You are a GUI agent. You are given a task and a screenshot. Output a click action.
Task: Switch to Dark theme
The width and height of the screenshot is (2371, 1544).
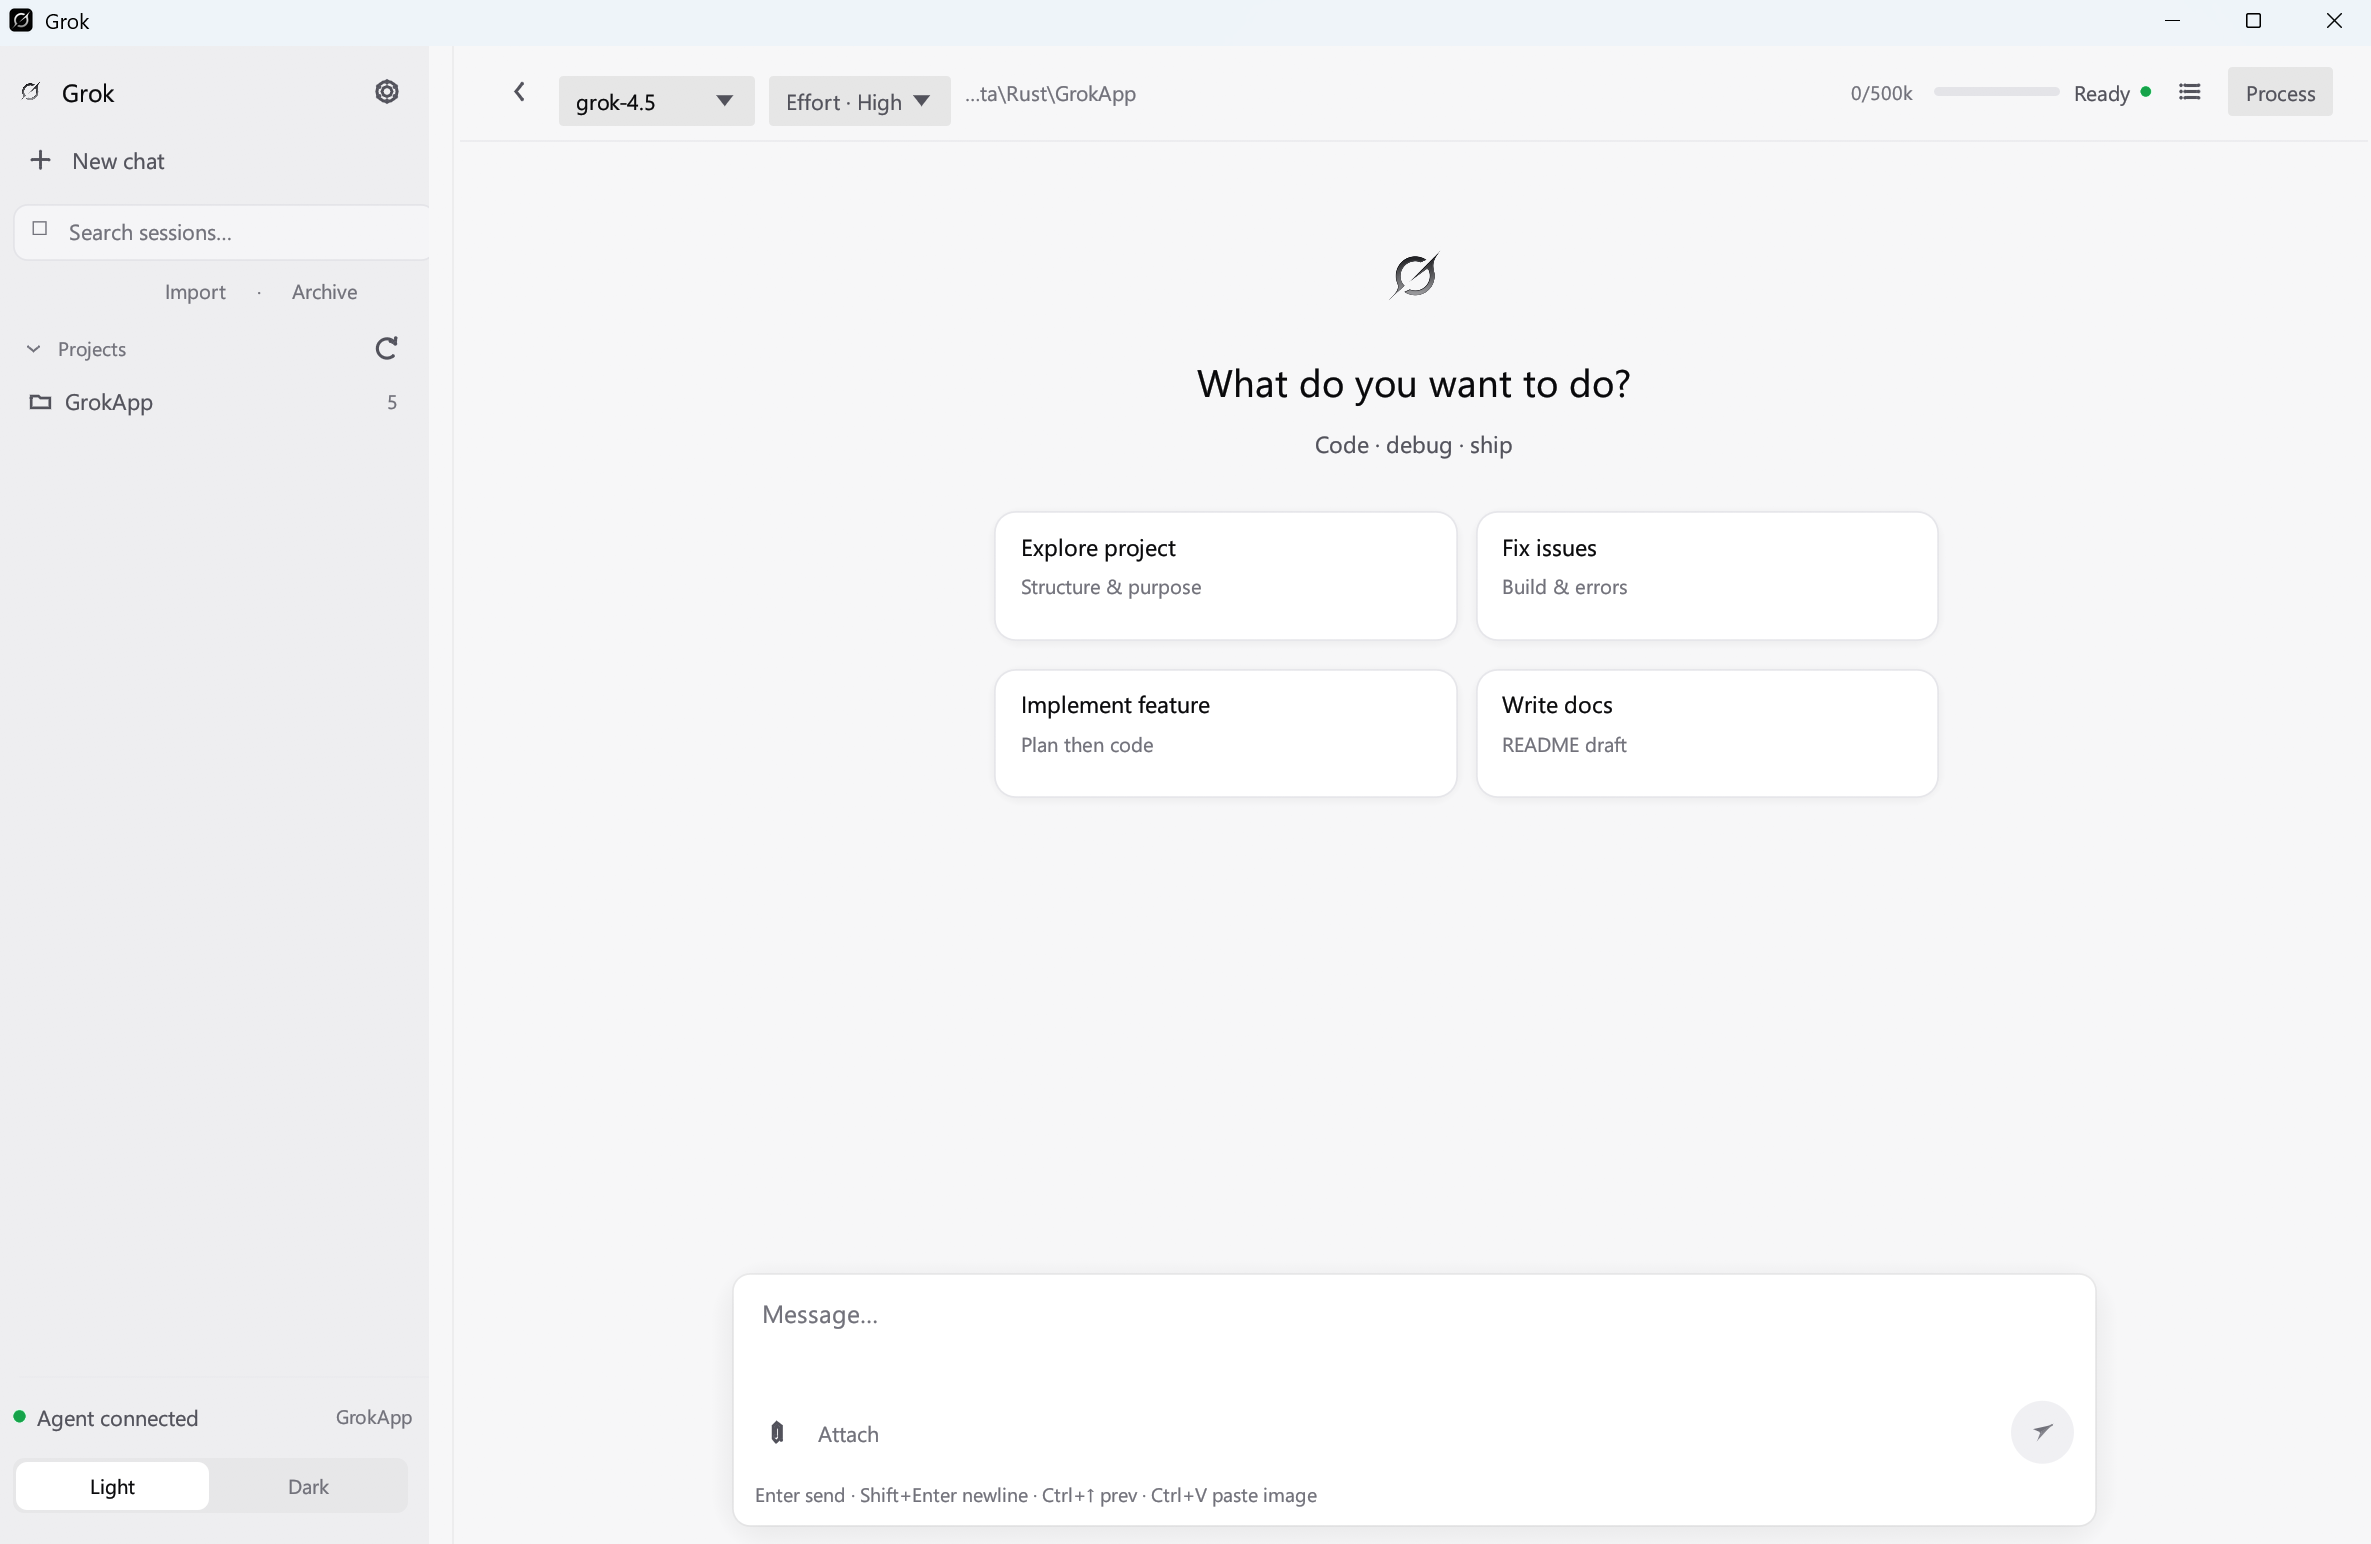click(308, 1486)
